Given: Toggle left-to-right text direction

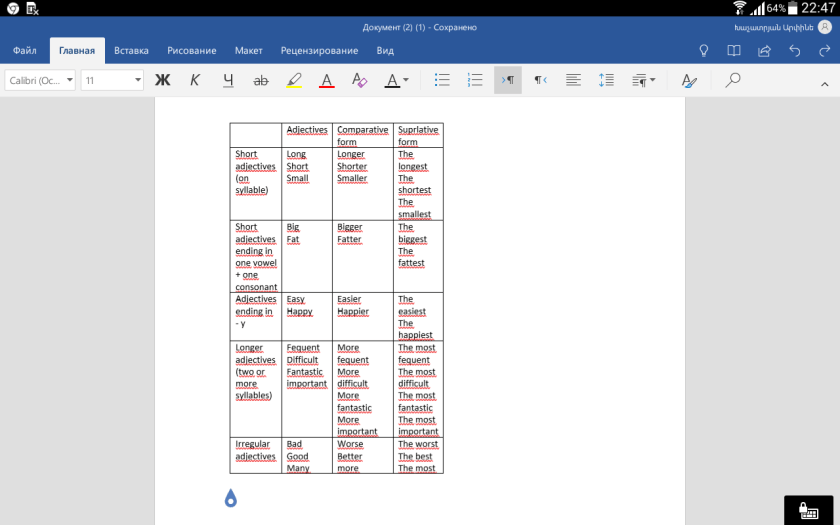Looking at the screenshot, I should pos(508,80).
